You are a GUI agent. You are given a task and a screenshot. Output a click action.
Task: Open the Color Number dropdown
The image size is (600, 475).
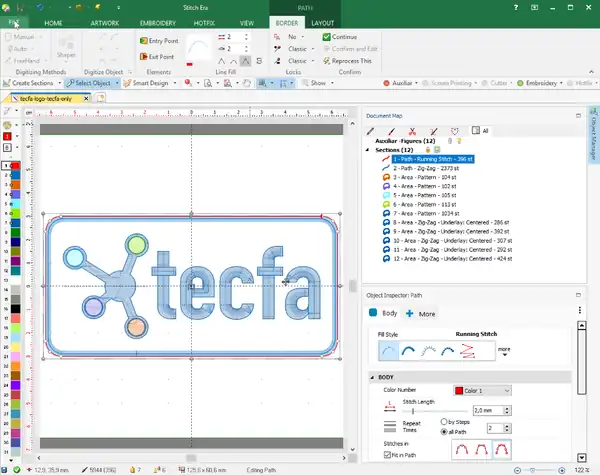[x=482, y=390]
